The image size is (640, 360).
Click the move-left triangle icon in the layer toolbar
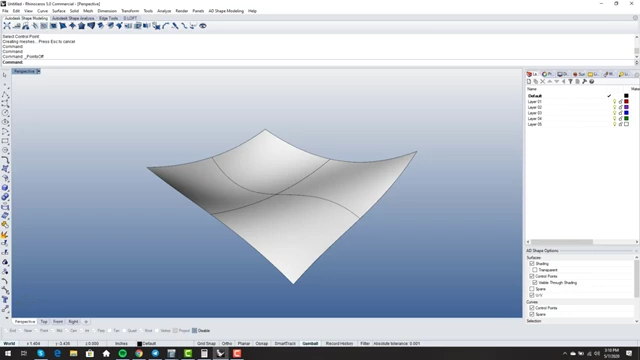(x=563, y=82)
